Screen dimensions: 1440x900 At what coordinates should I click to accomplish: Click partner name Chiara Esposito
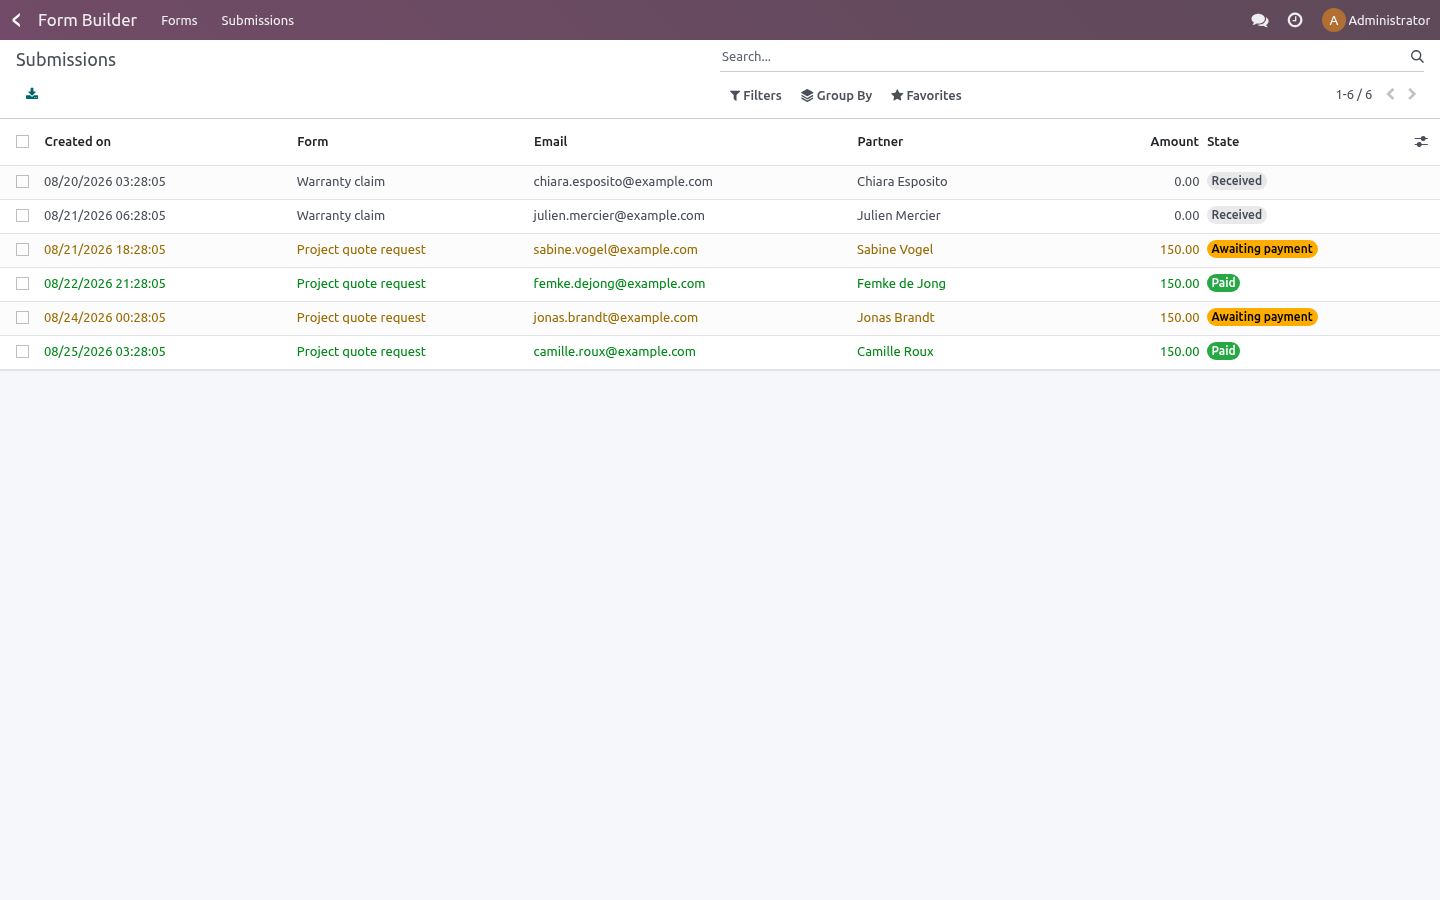point(902,182)
